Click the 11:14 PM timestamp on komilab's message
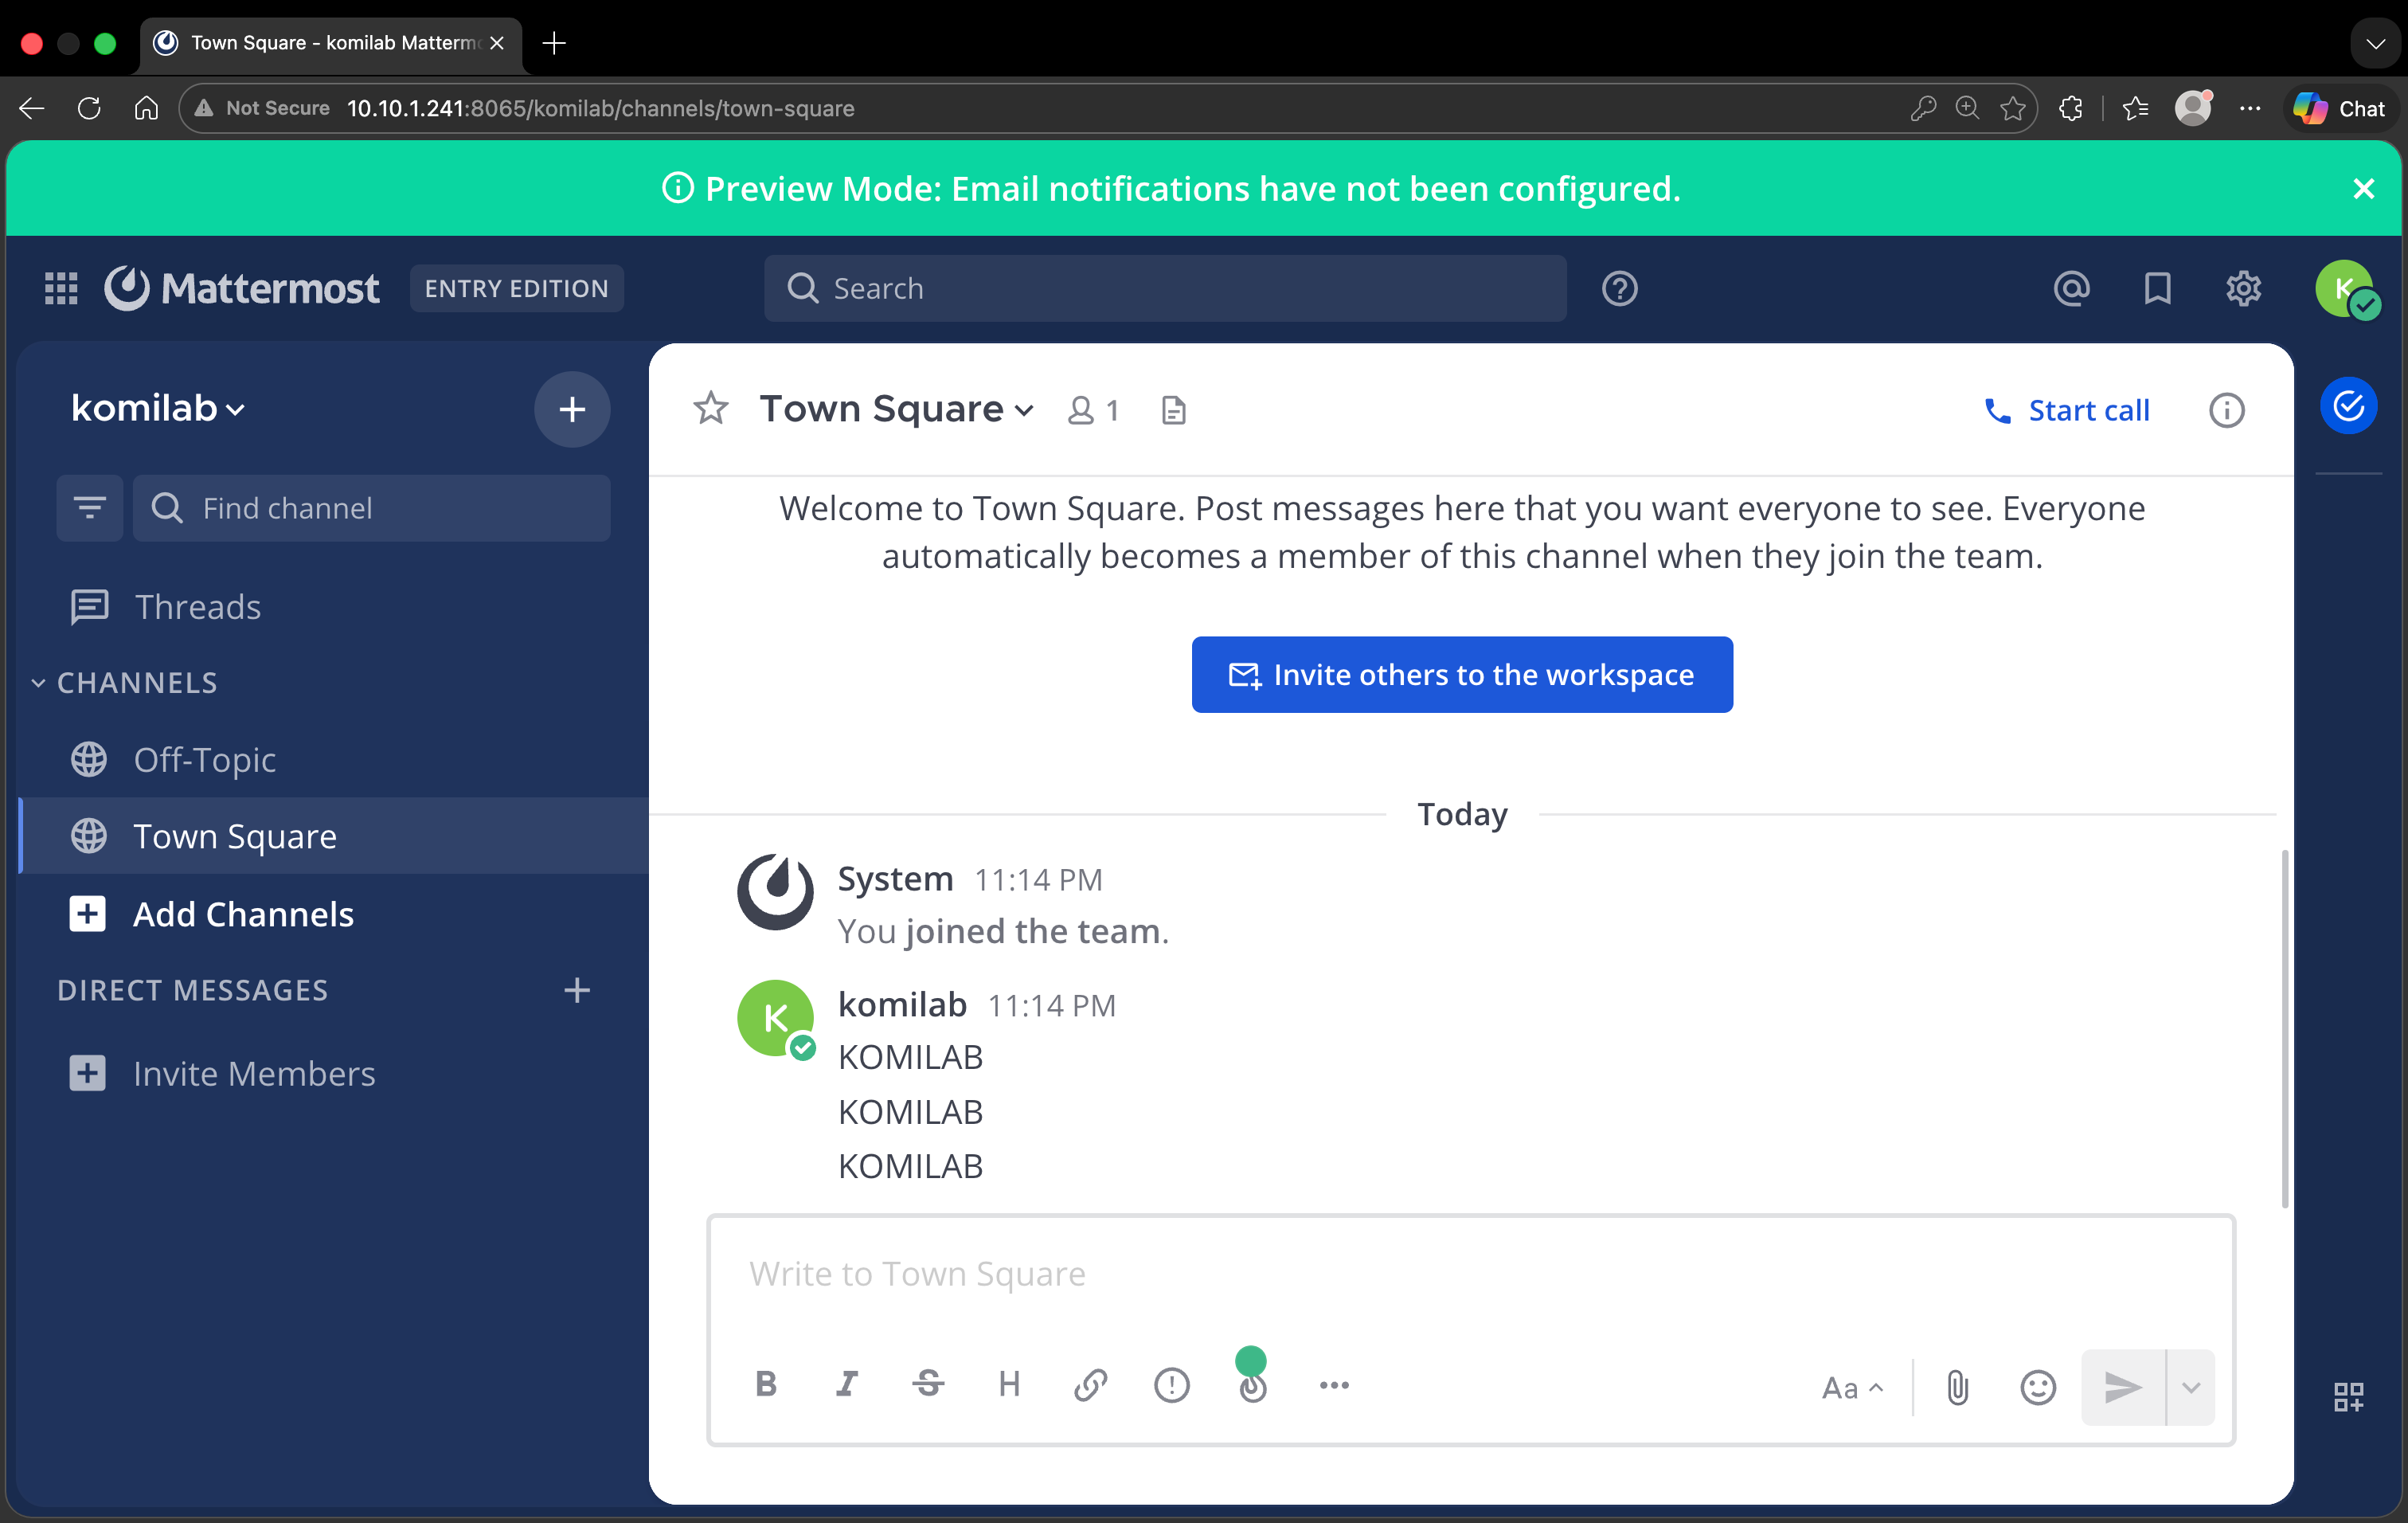The width and height of the screenshot is (2408, 1523). (x=1052, y=1006)
